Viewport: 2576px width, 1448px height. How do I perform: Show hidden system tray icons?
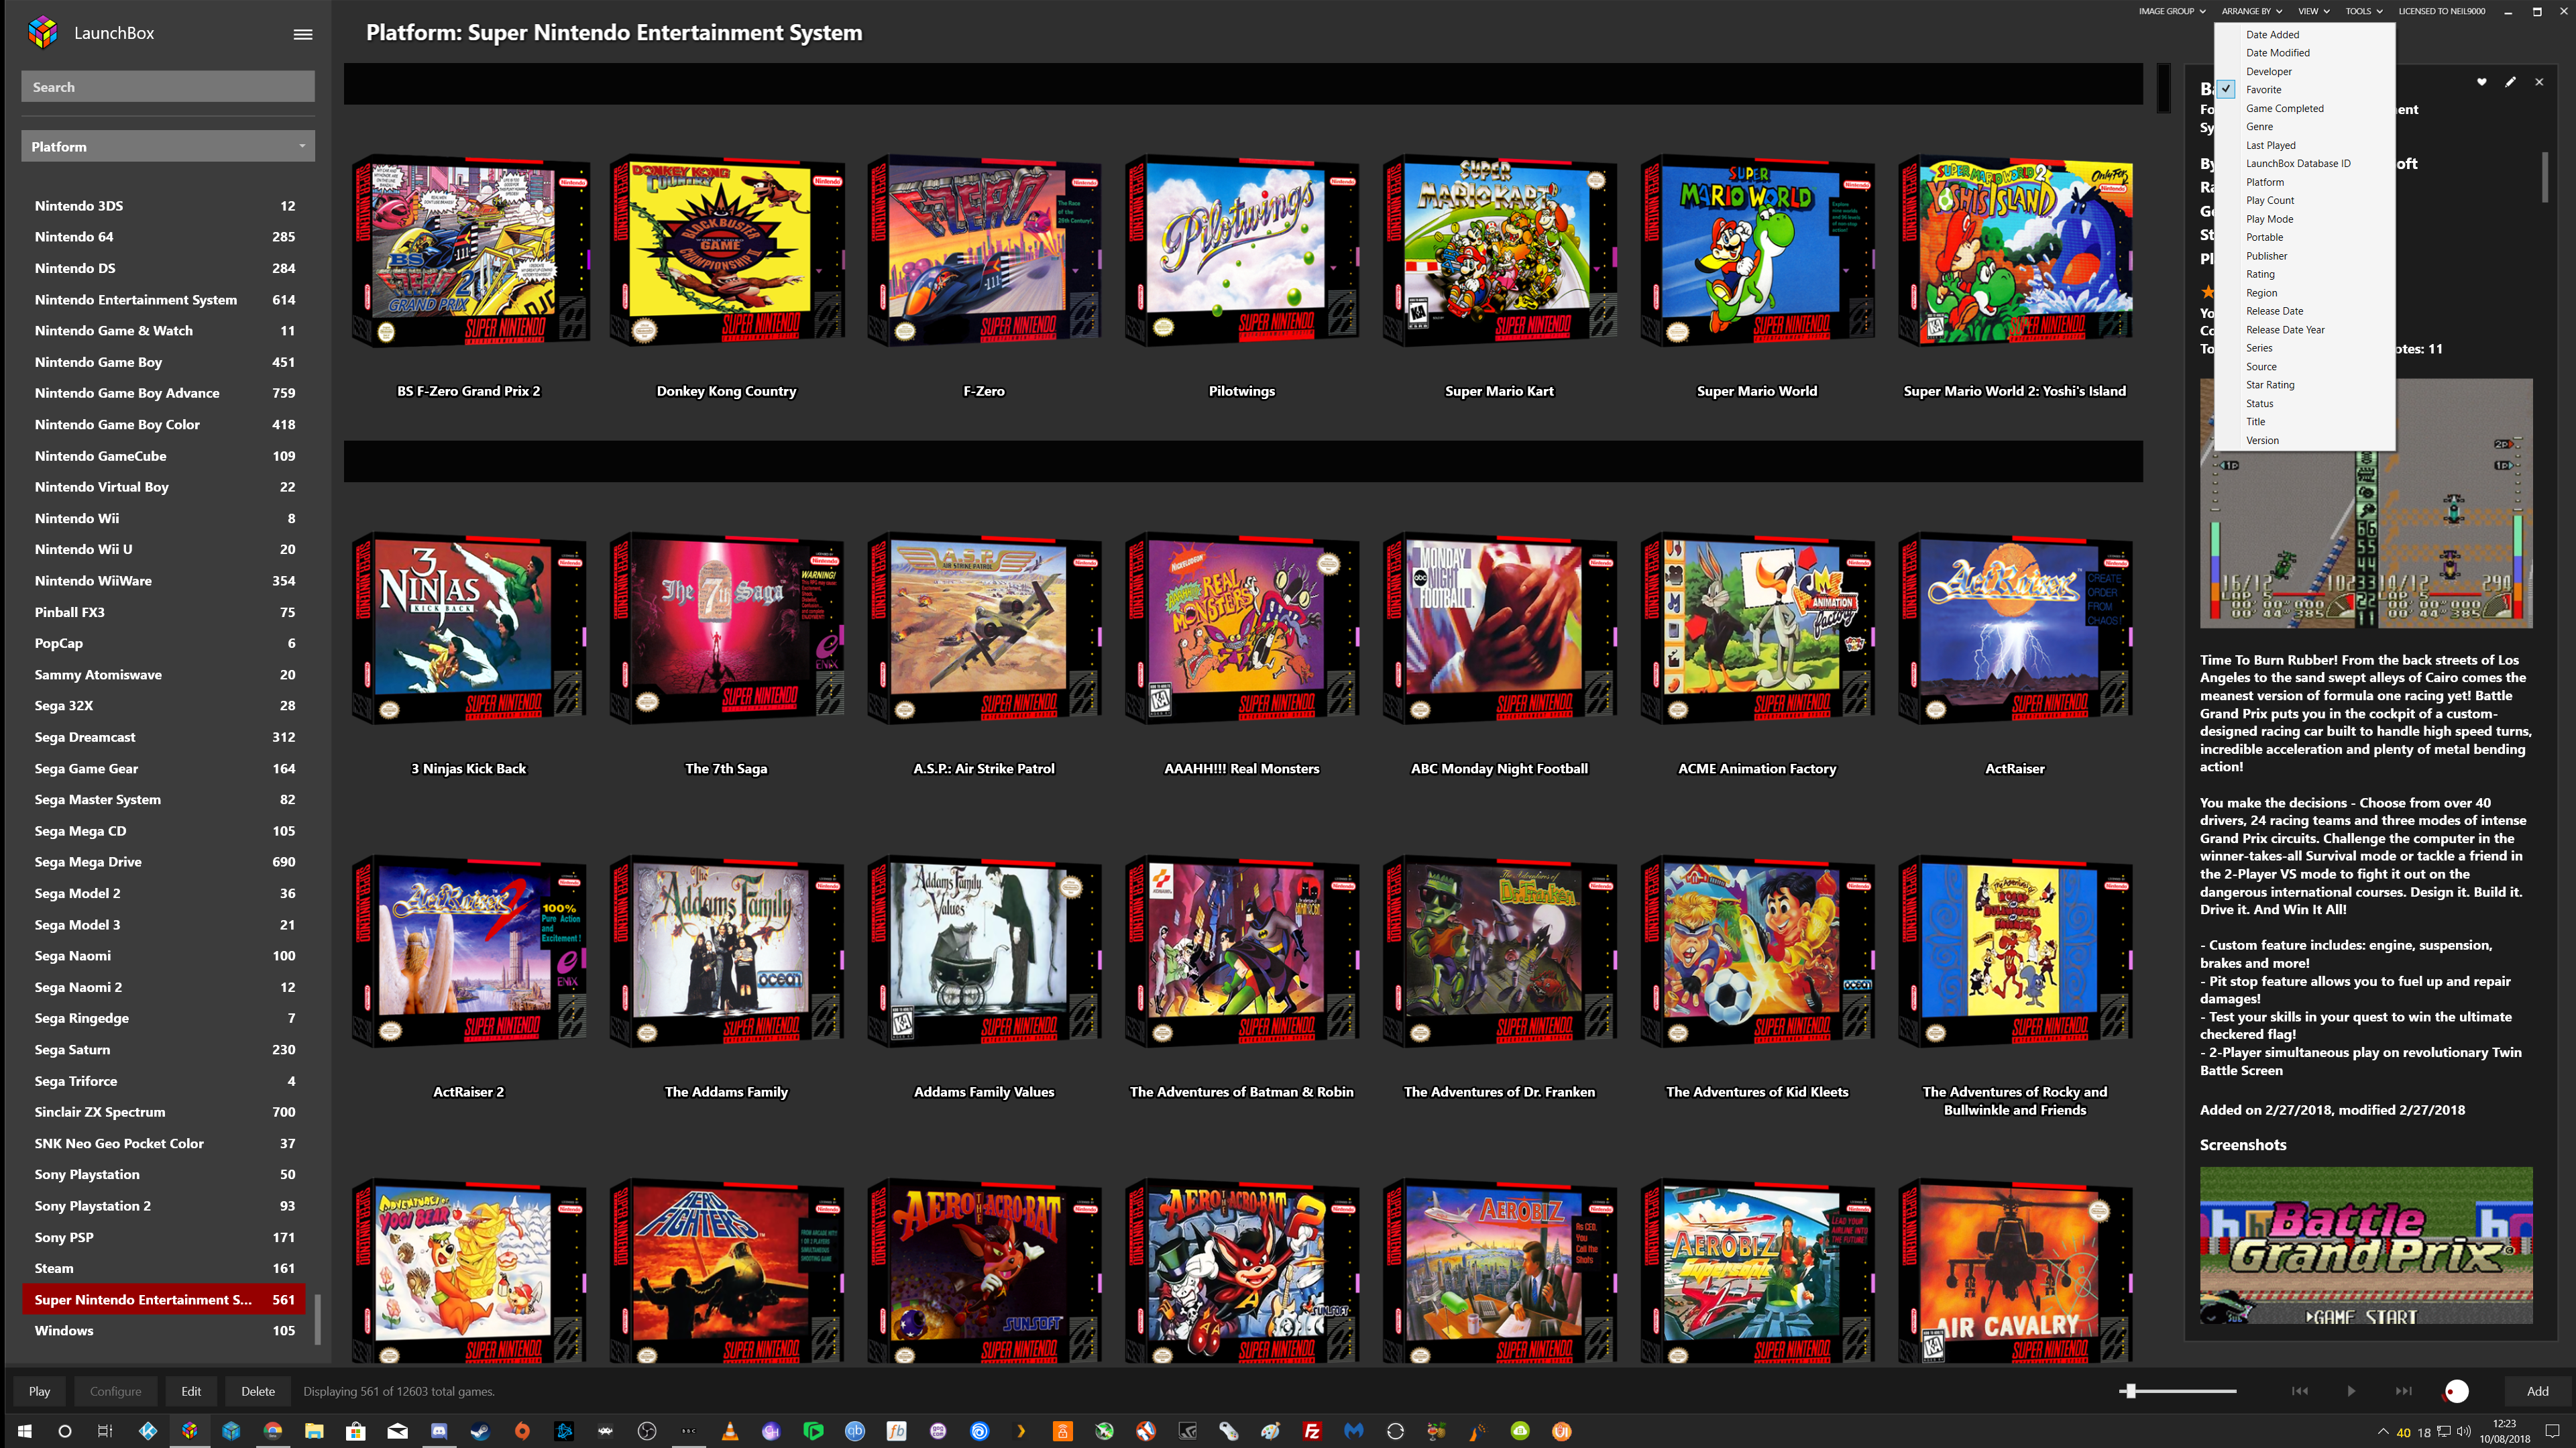(2383, 1431)
